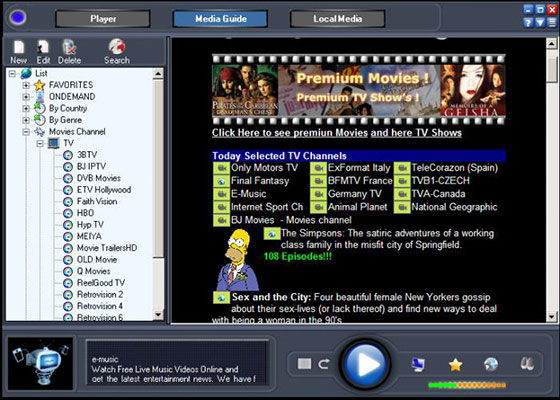Open National Geographic channel link
The image size is (560, 400).
click(454, 207)
